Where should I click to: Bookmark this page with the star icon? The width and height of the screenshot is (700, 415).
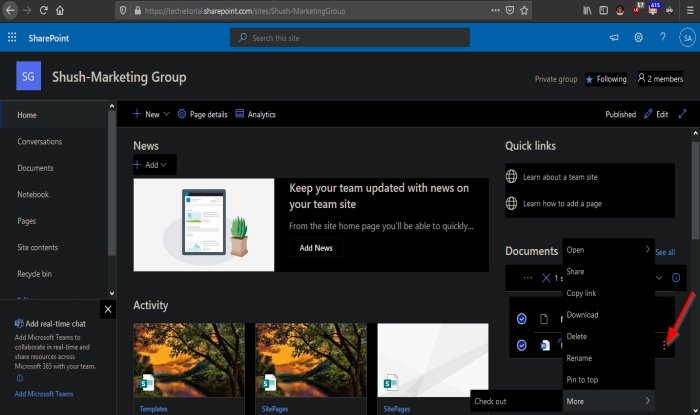click(524, 10)
